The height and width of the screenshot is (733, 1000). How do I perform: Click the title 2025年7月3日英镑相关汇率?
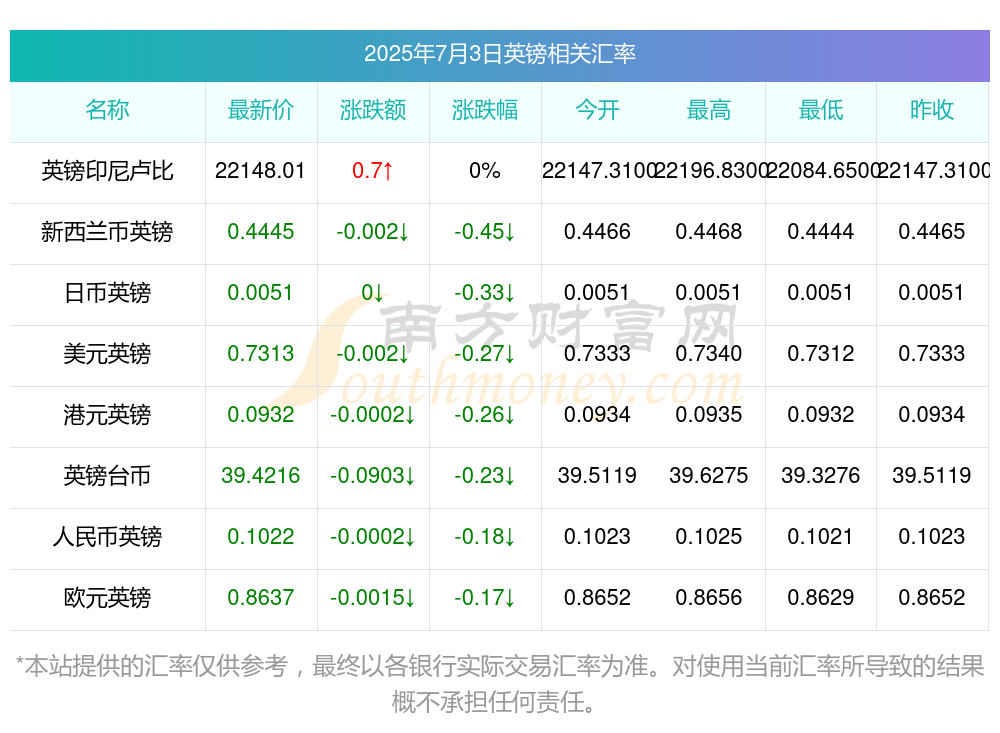(x=499, y=54)
